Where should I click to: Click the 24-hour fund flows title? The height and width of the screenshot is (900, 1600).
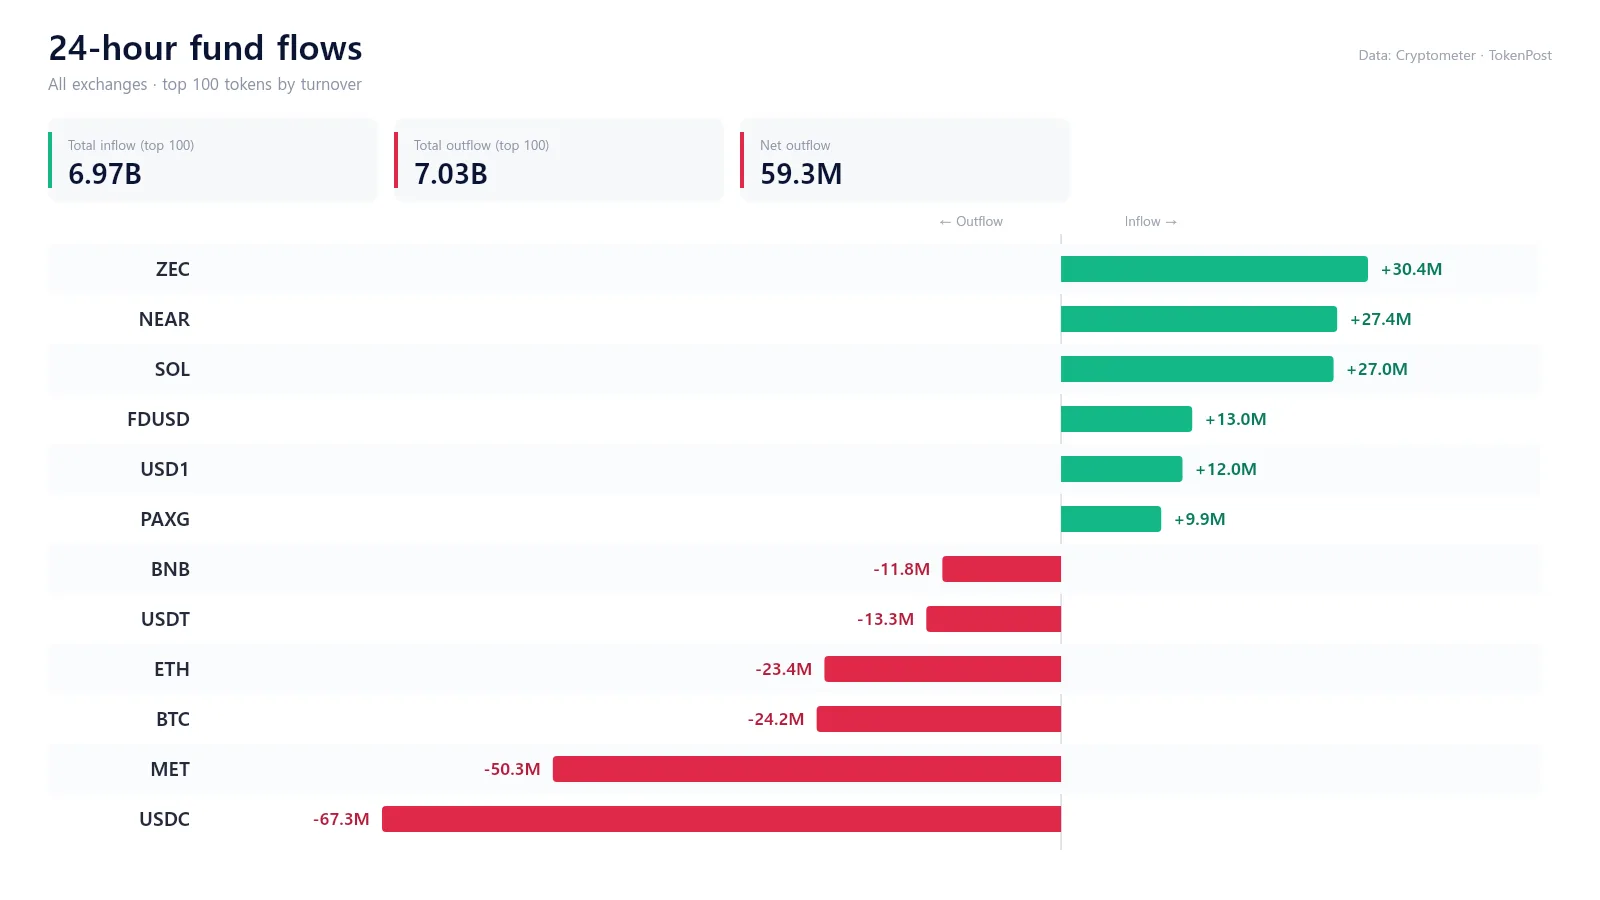pos(205,48)
